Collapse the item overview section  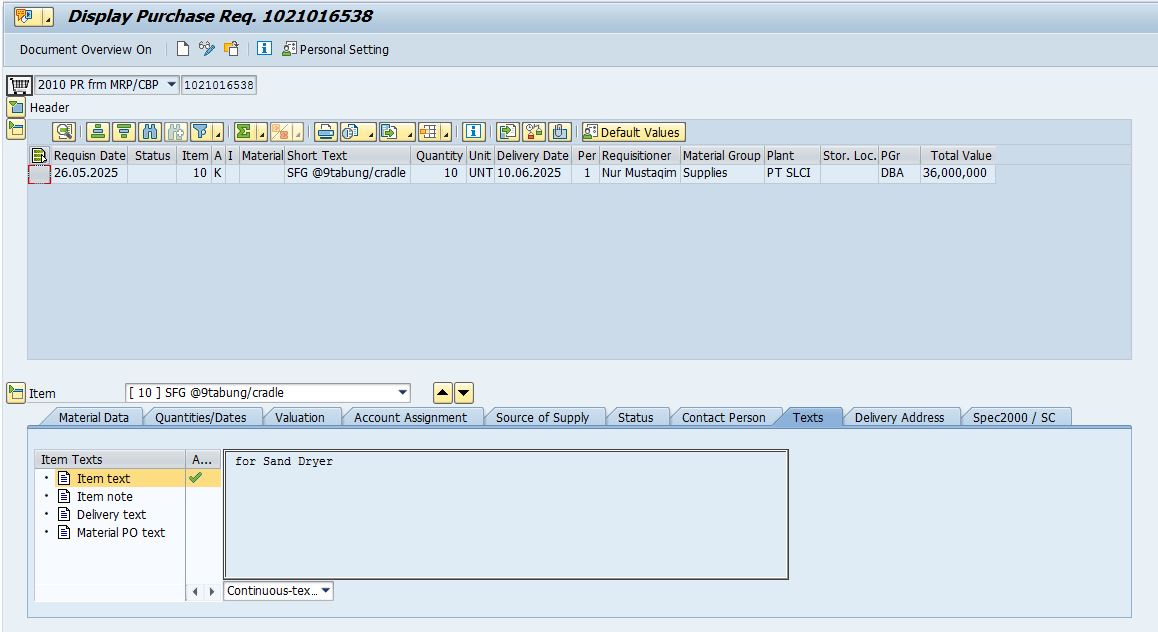(16, 130)
